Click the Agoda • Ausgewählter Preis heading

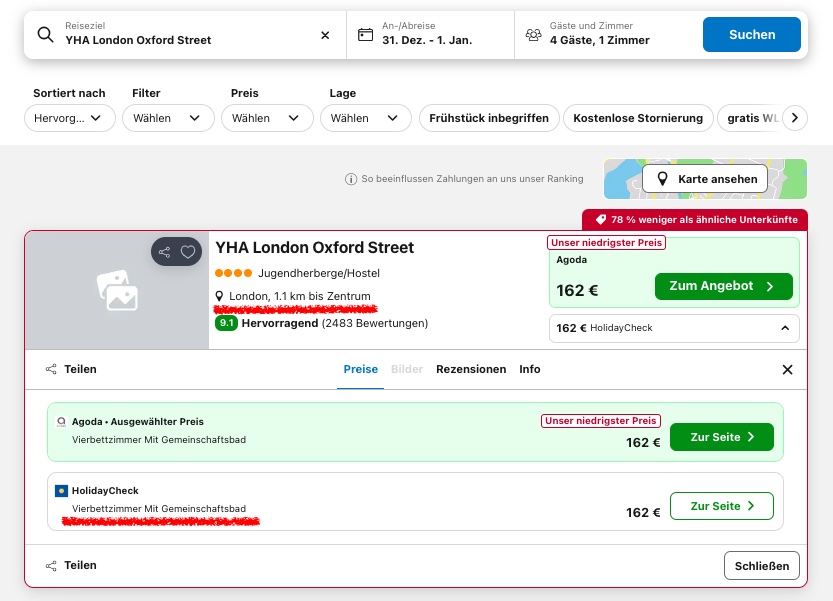(138, 422)
